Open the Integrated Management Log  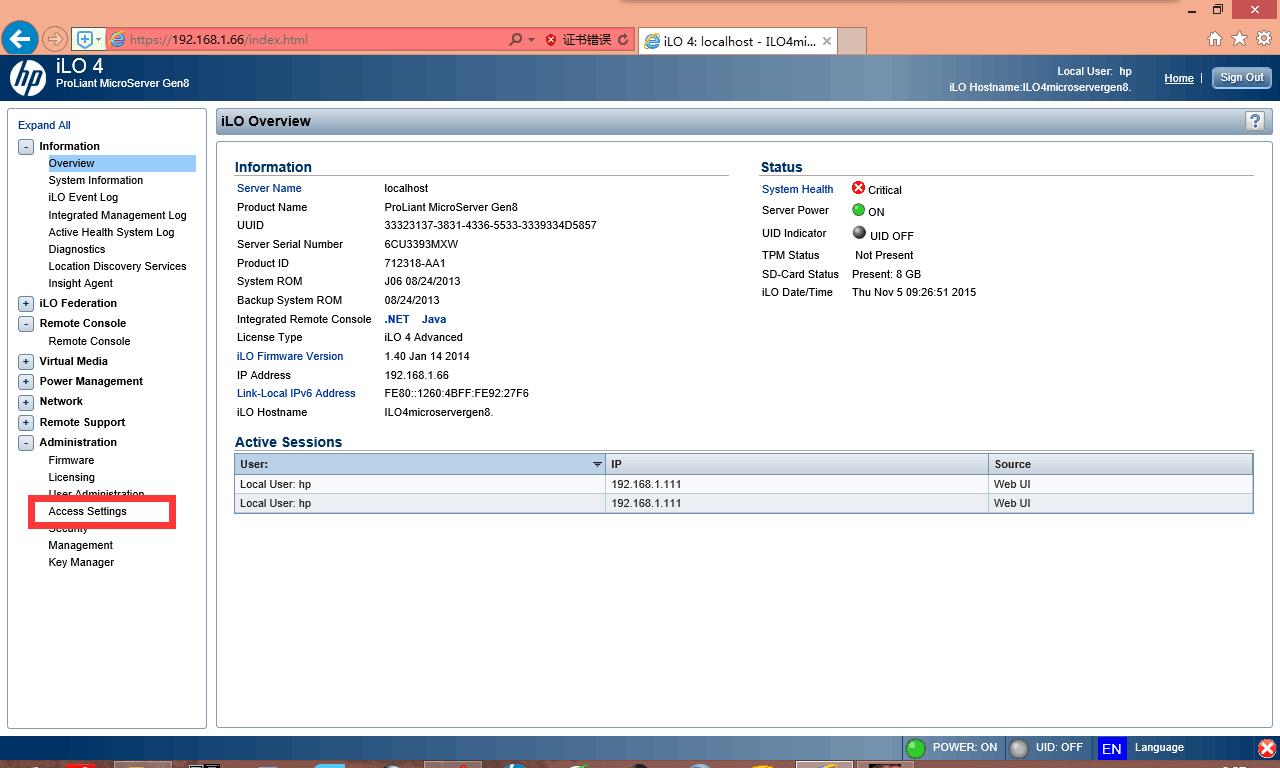click(117, 215)
